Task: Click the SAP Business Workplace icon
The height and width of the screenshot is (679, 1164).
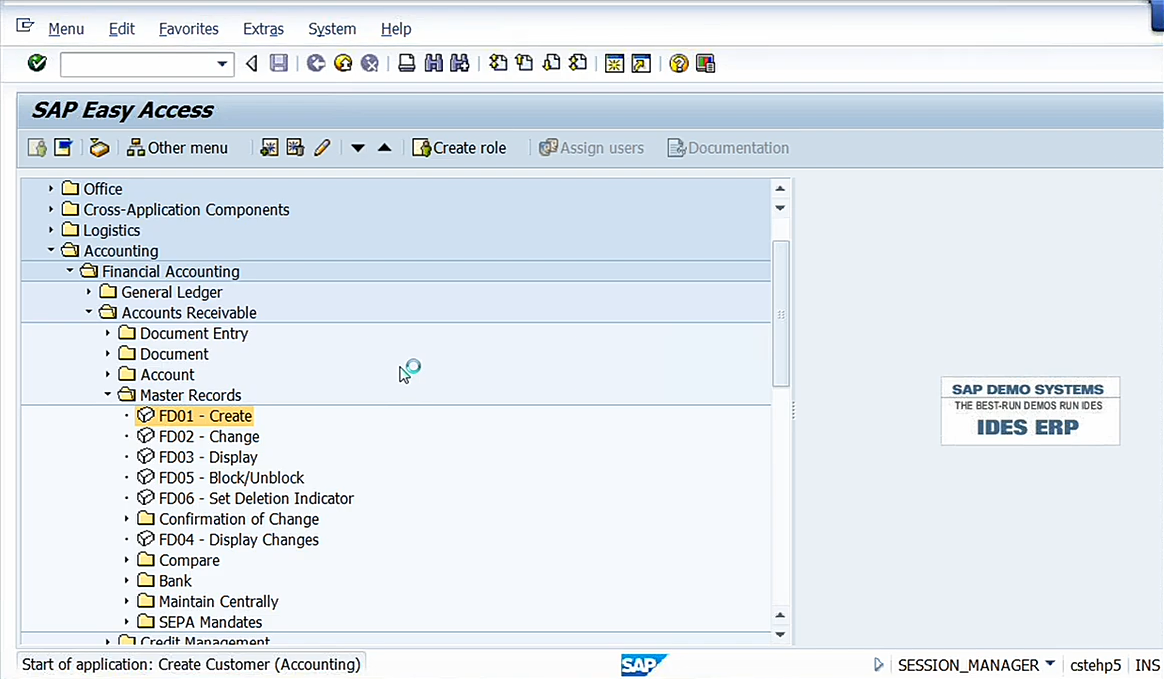Action: coord(99,148)
